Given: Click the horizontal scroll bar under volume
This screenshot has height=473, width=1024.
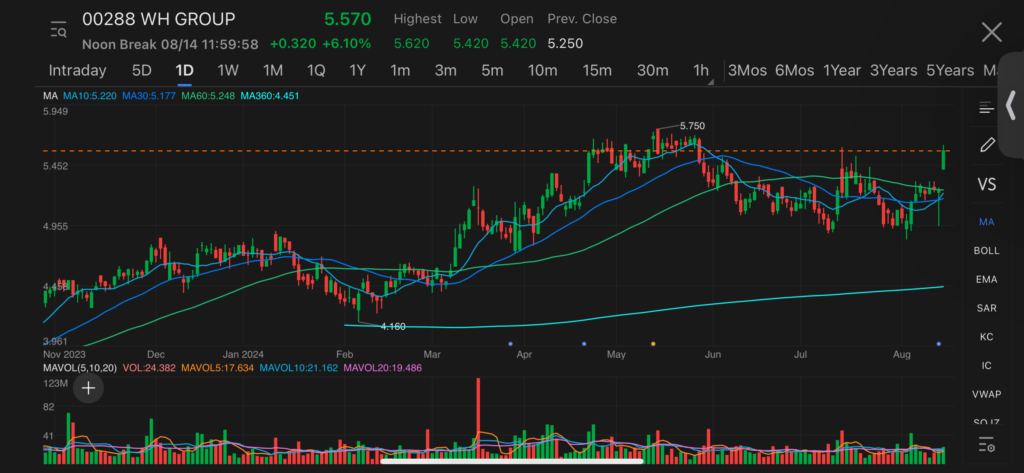Looking at the screenshot, I should tap(512, 461).
